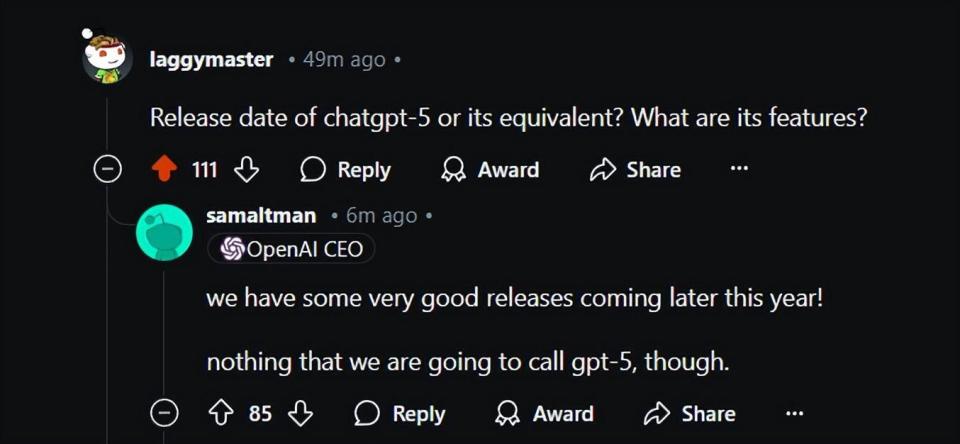960x444 pixels.
Task: Downvote samaltman's reply
Action: click(301, 413)
